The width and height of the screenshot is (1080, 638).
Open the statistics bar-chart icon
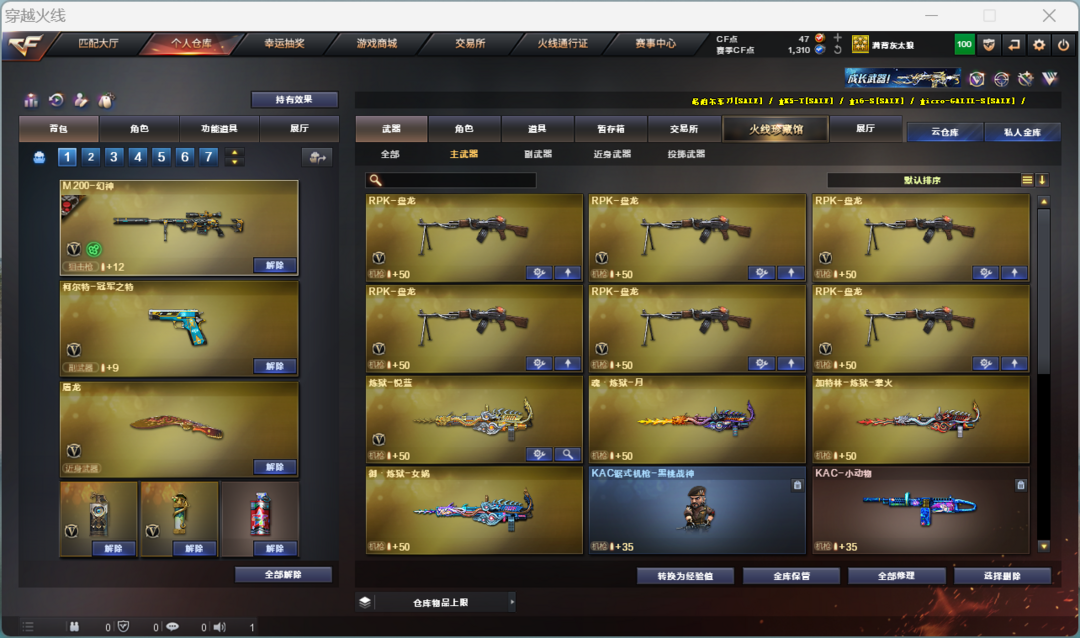click(x=31, y=101)
